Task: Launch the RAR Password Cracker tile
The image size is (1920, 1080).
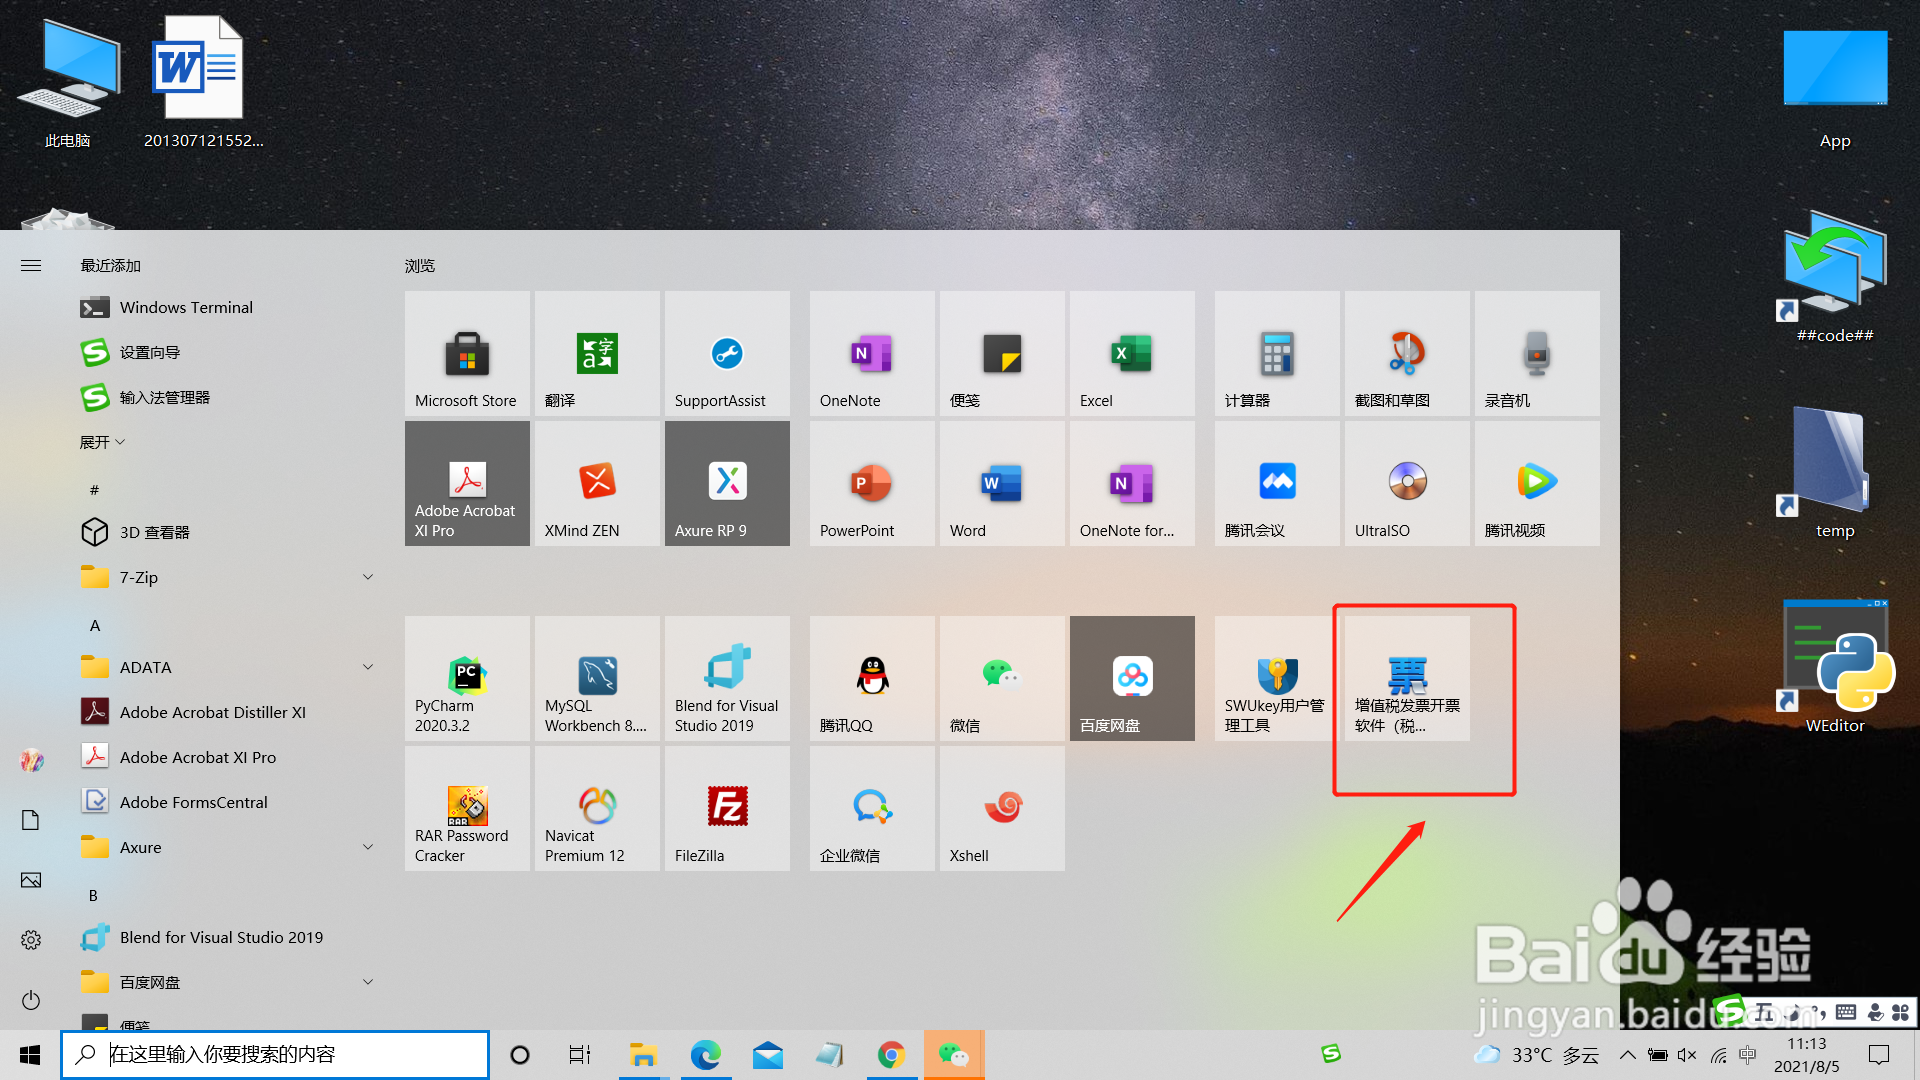Action: tap(467, 808)
